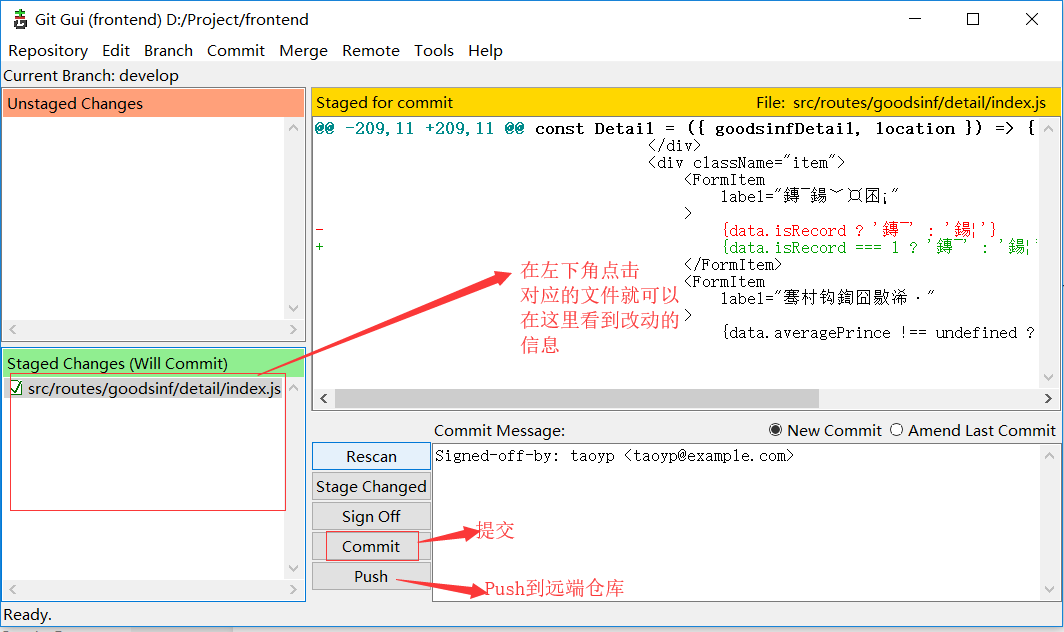The image size is (1064, 632).
Task: Click diff view scroll down arrow
Action: click(x=1048, y=377)
